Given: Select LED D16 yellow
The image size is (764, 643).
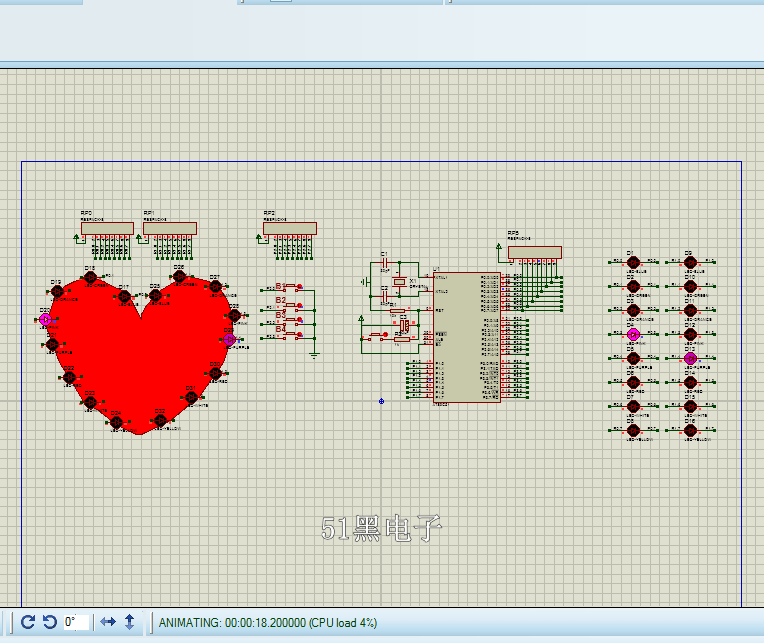Looking at the screenshot, I should pyautogui.click(x=690, y=430).
